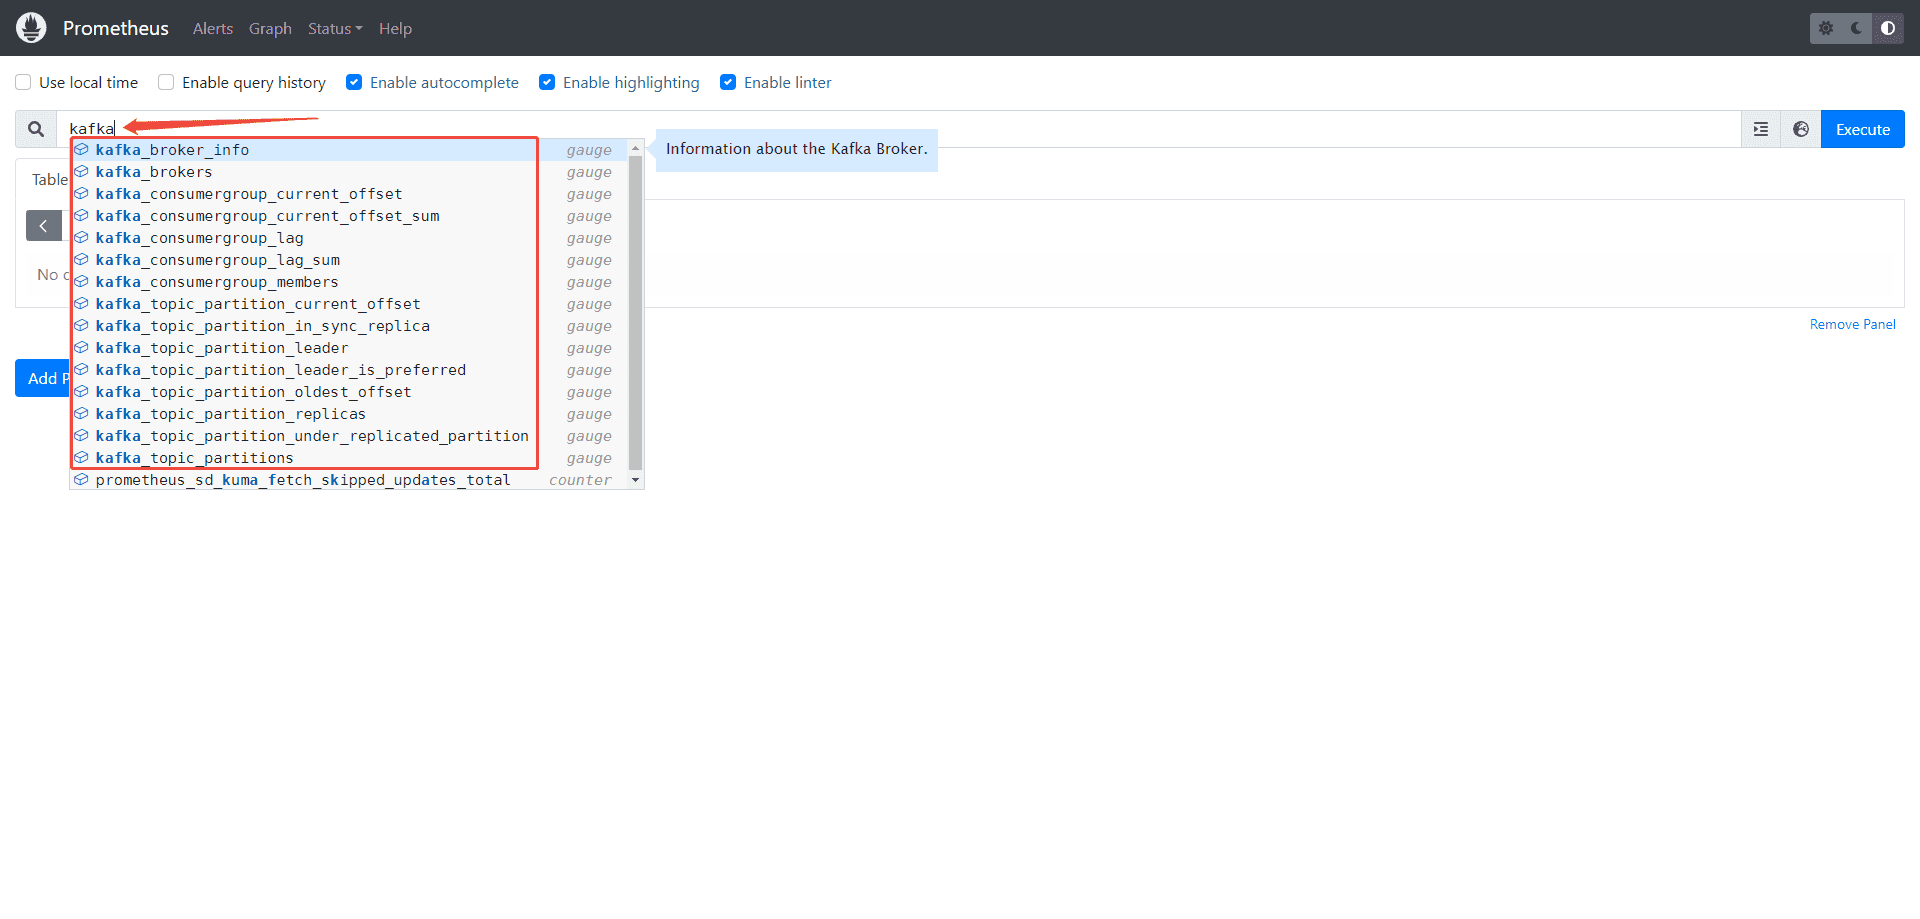Click the search magnifier icon
This screenshot has width=1920, height=919.
[x=36, y=129]
